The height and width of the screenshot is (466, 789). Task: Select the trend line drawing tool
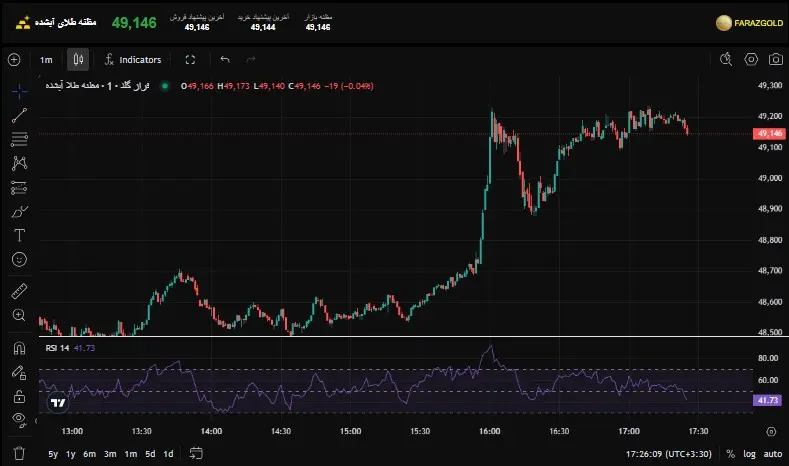19,115
